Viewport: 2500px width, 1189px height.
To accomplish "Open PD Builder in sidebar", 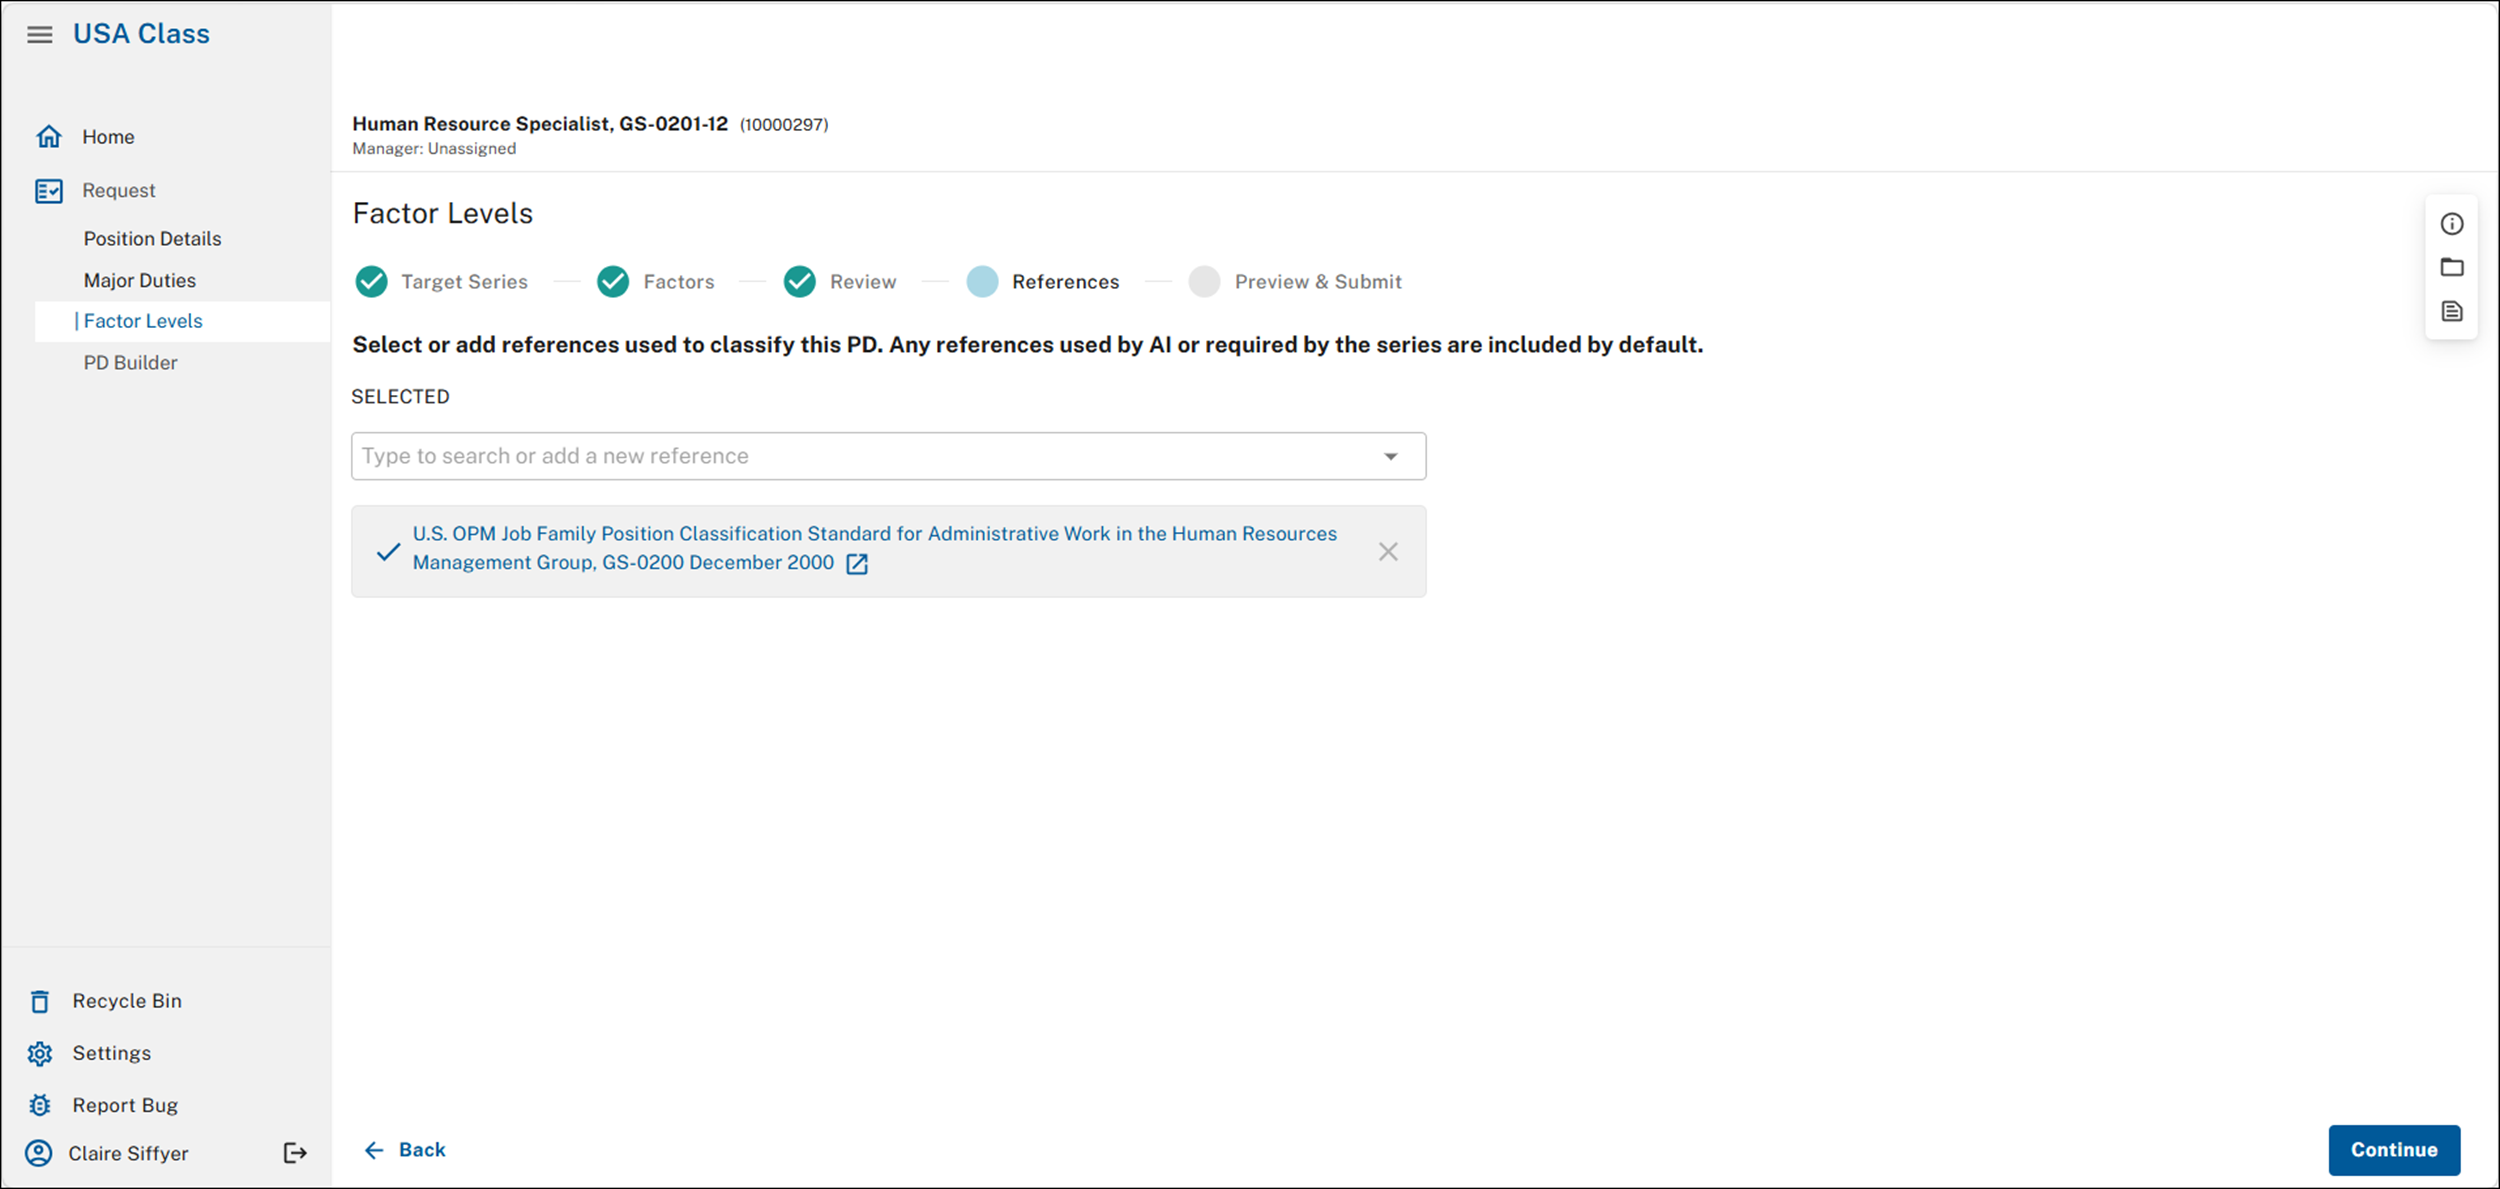I will (x=130, y=363).
